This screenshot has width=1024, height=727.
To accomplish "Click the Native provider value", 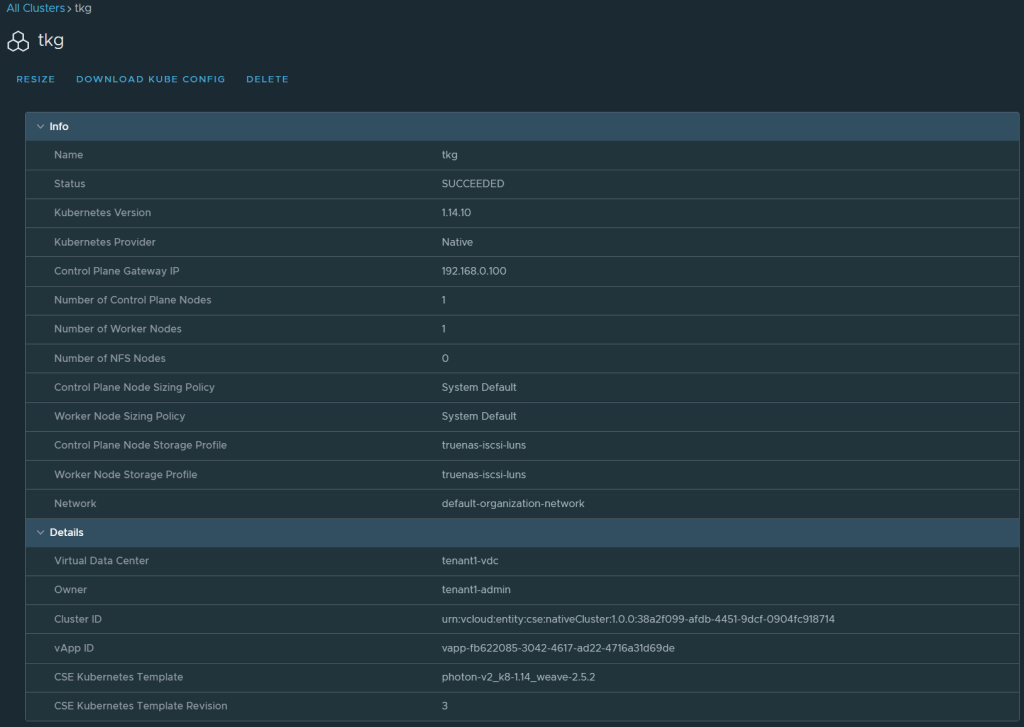I will point(457,242).
